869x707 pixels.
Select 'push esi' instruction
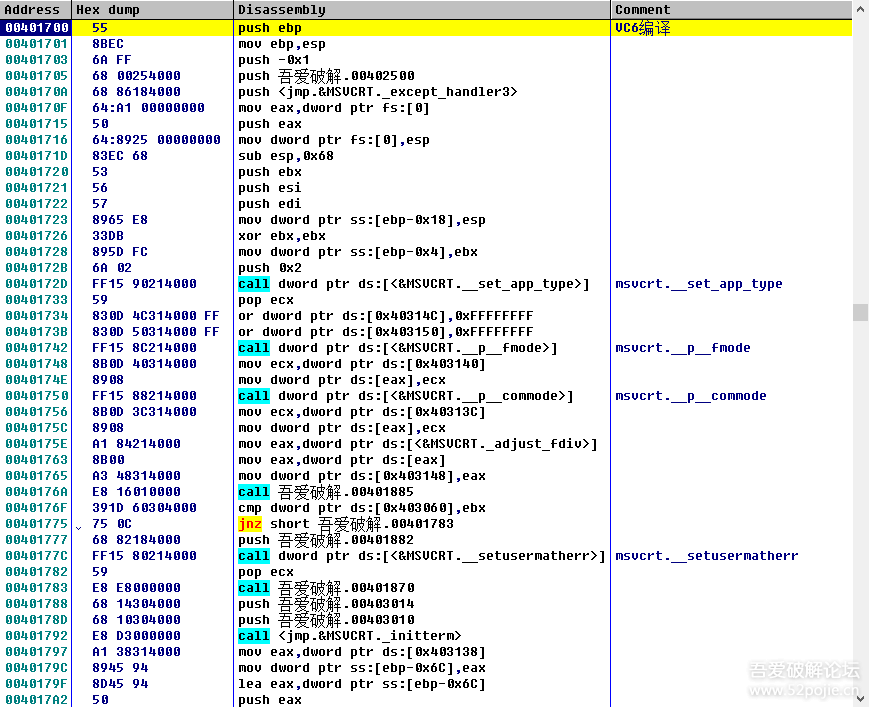(x=270, y=188)
